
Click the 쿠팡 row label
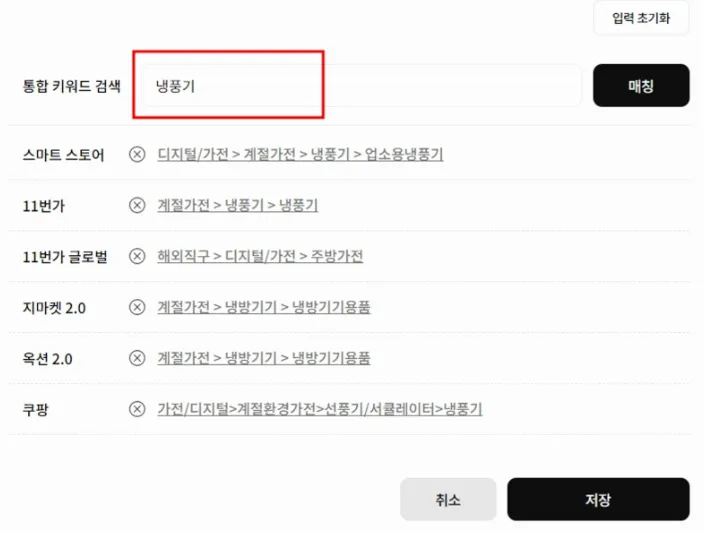coord(37,409)
